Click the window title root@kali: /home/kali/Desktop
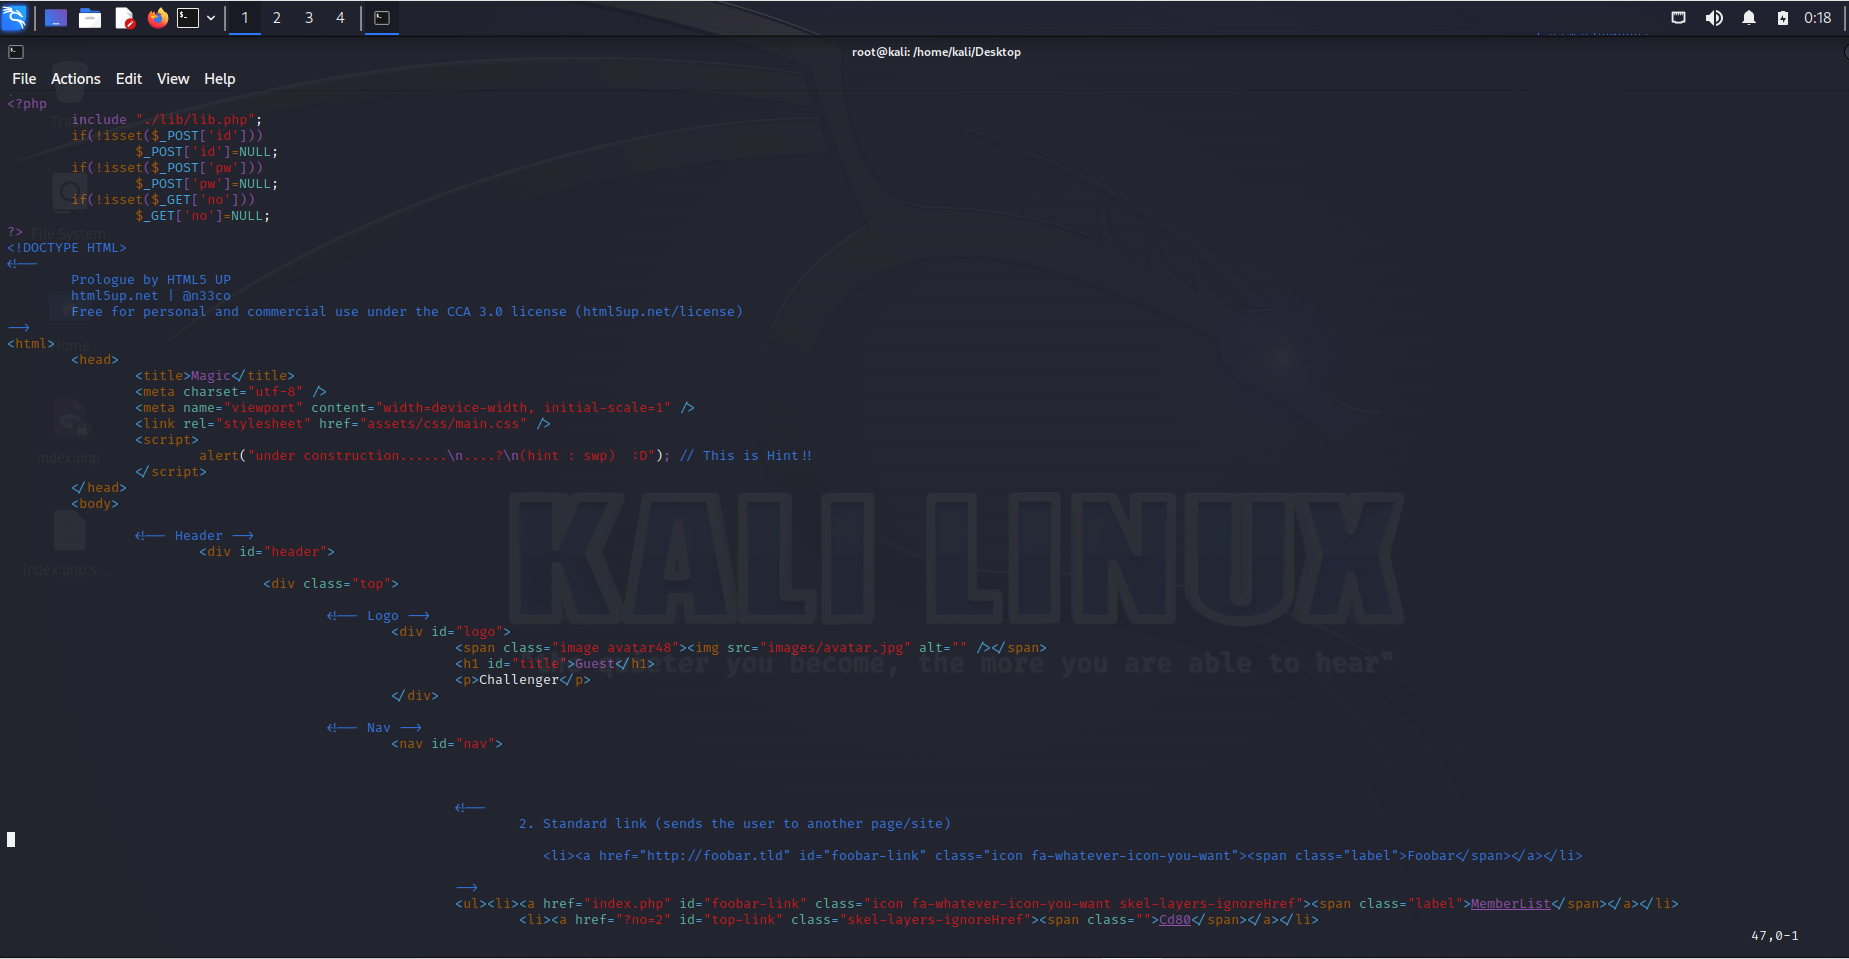The image size is (1849, 959). point(936,52)
